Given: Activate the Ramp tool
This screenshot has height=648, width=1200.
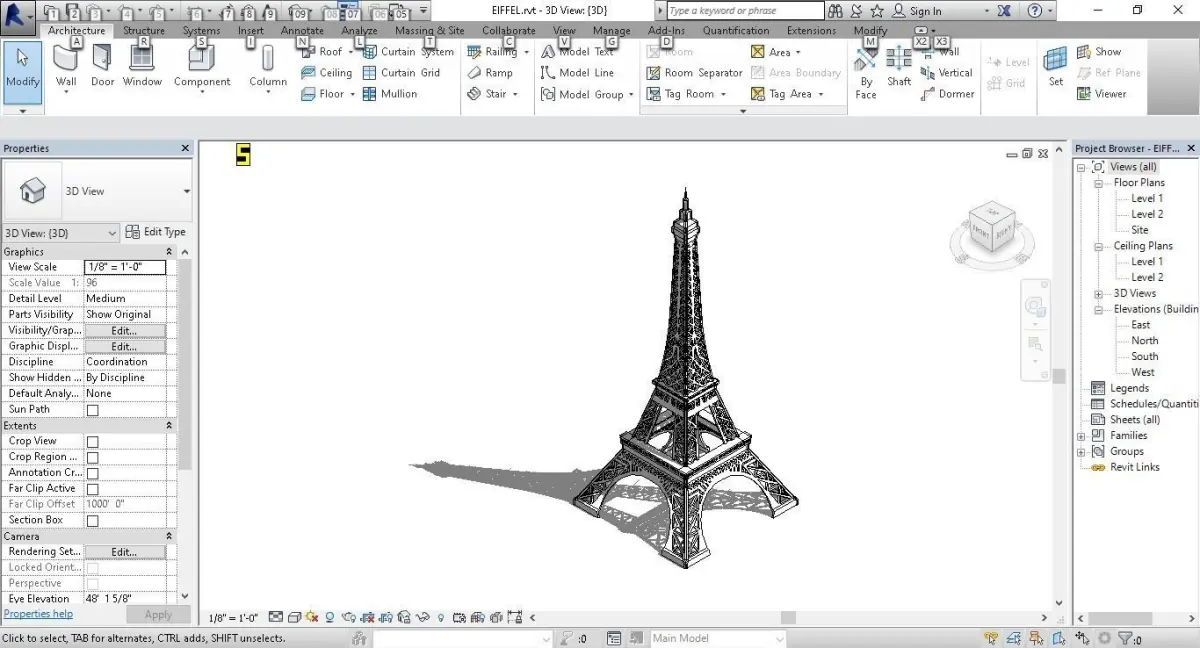Looking at the screenshot, I should 490,73.
